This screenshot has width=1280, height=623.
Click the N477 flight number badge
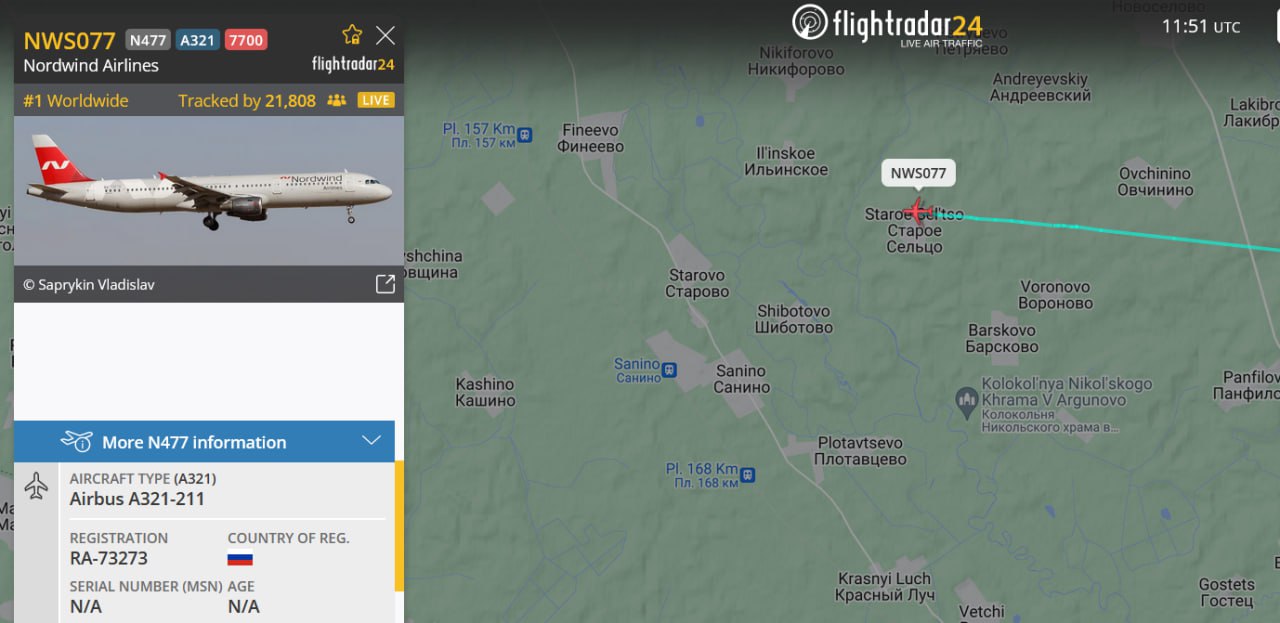point(148,40)
